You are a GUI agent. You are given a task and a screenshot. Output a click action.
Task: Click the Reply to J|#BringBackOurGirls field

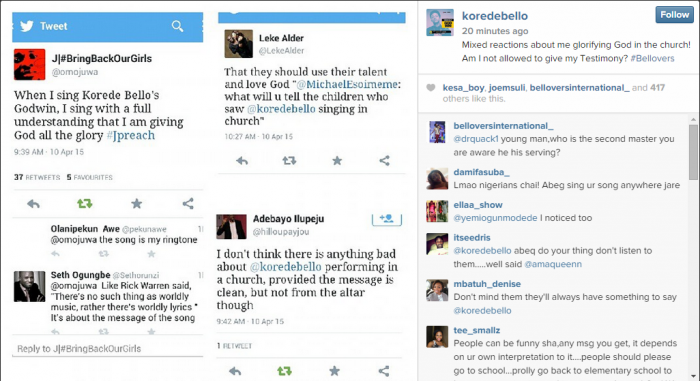coord(108,349)
